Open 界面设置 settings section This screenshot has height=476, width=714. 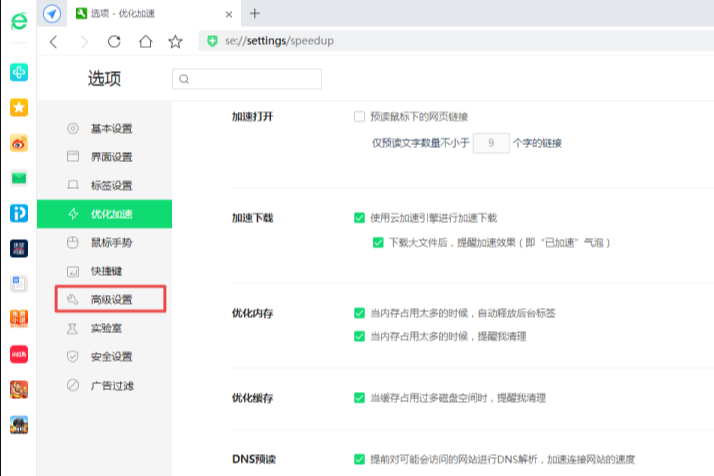coord(104,157)
